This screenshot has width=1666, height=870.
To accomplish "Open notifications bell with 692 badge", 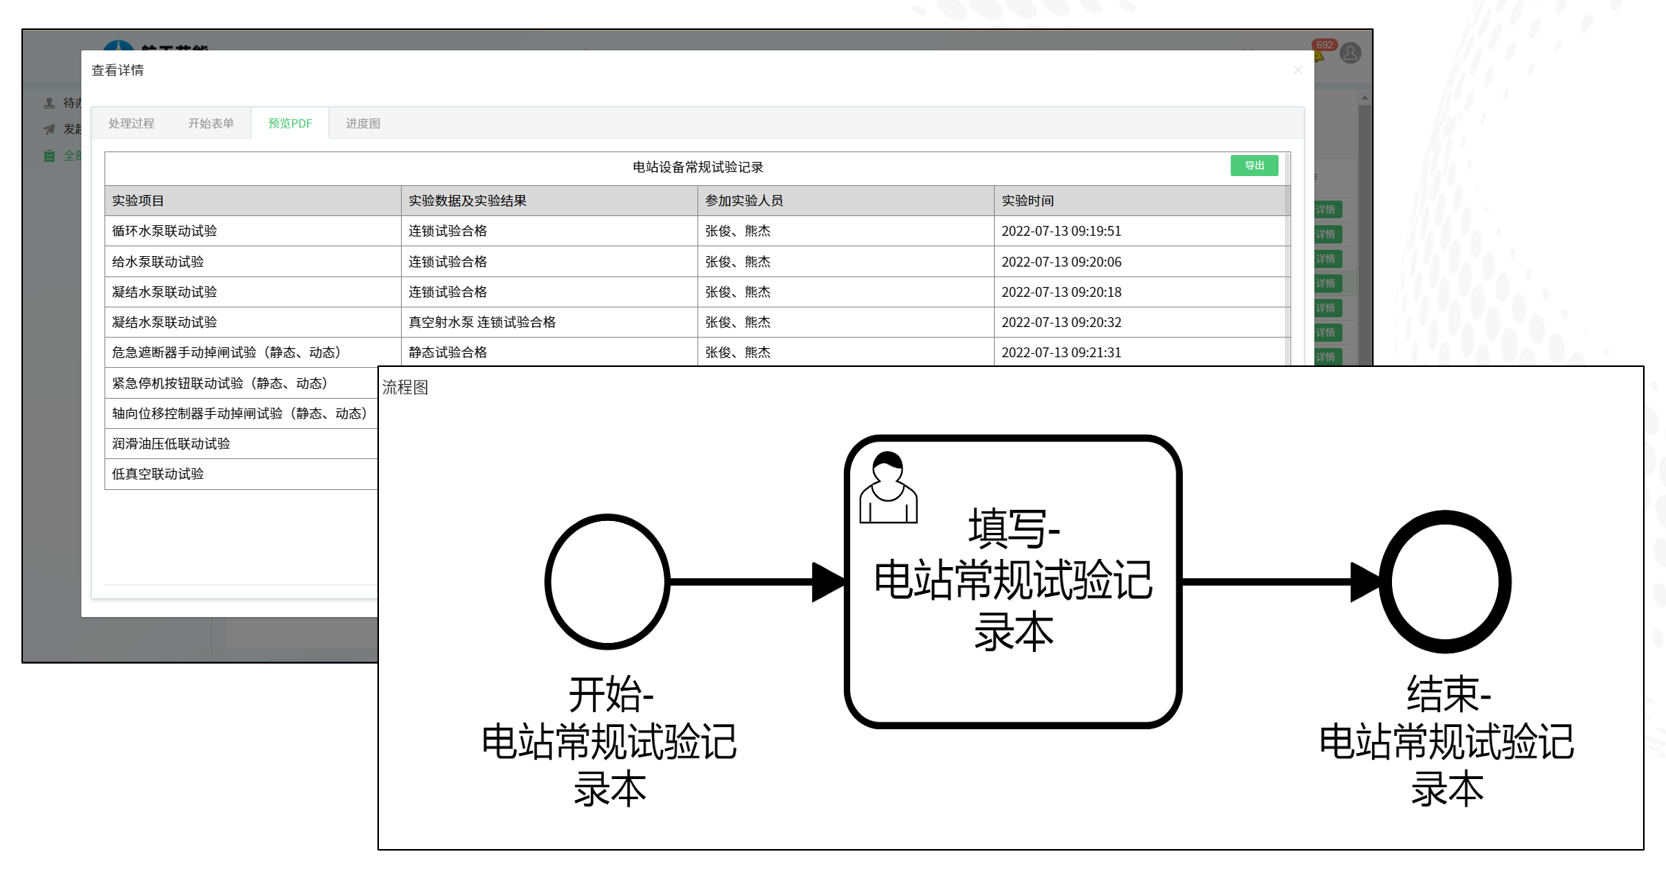I will (1320, 55).
